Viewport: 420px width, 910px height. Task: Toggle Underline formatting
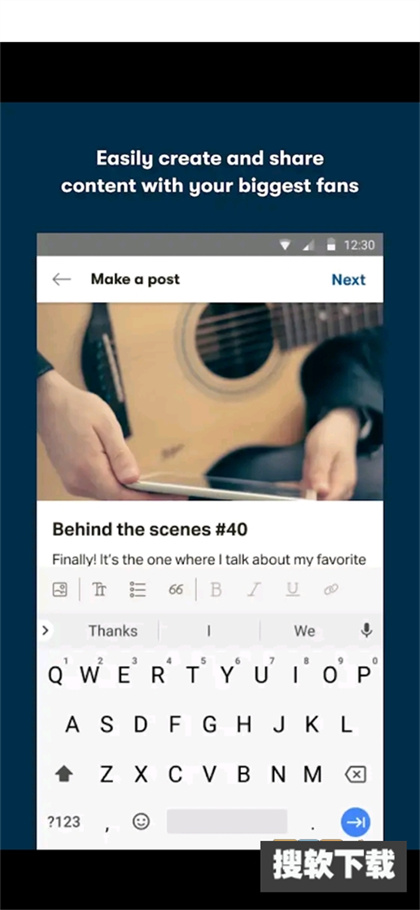293,590
